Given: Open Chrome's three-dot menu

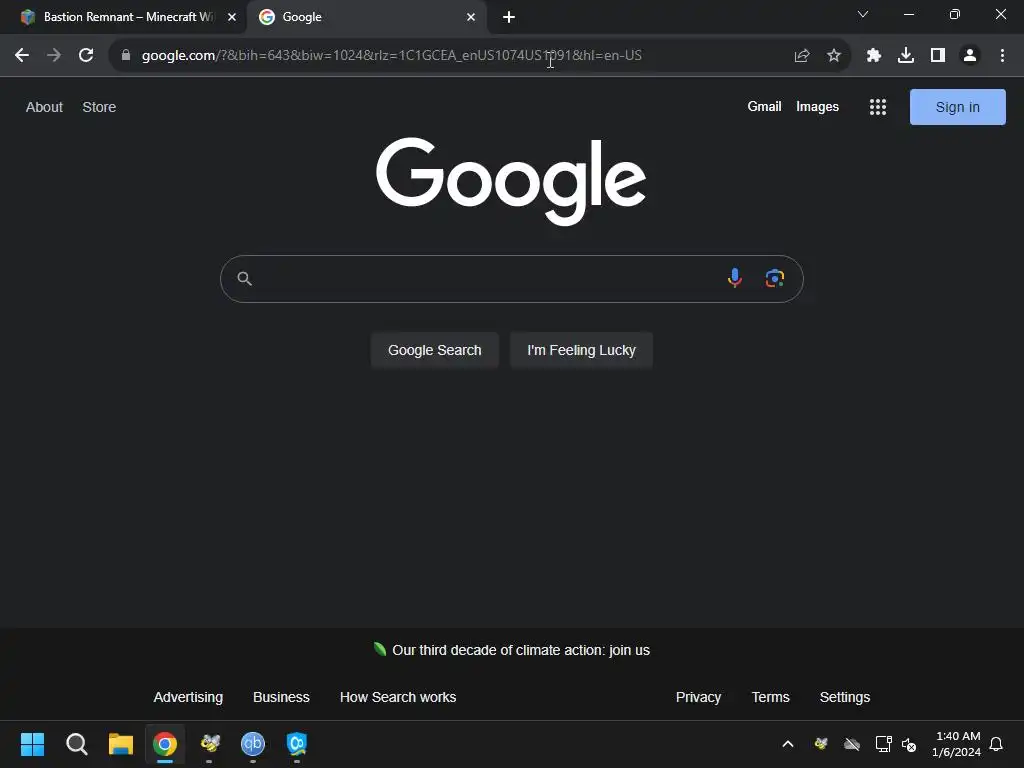Looking at the screenshot, I should [1002, 56].
